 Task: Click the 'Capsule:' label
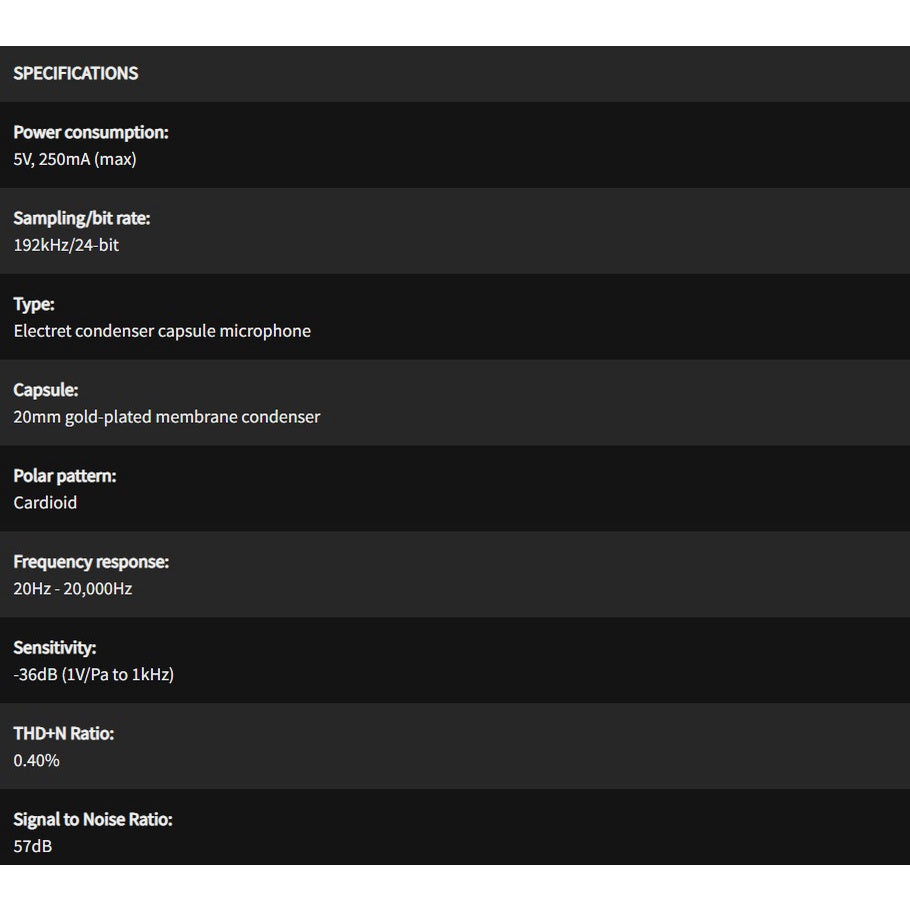[46, 390]
